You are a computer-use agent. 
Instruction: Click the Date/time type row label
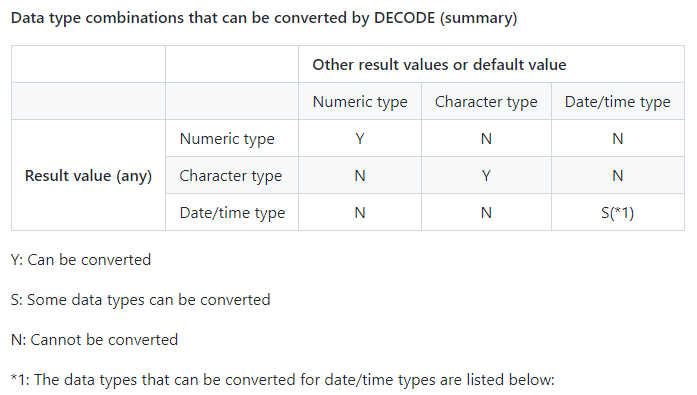click(232, 213)
